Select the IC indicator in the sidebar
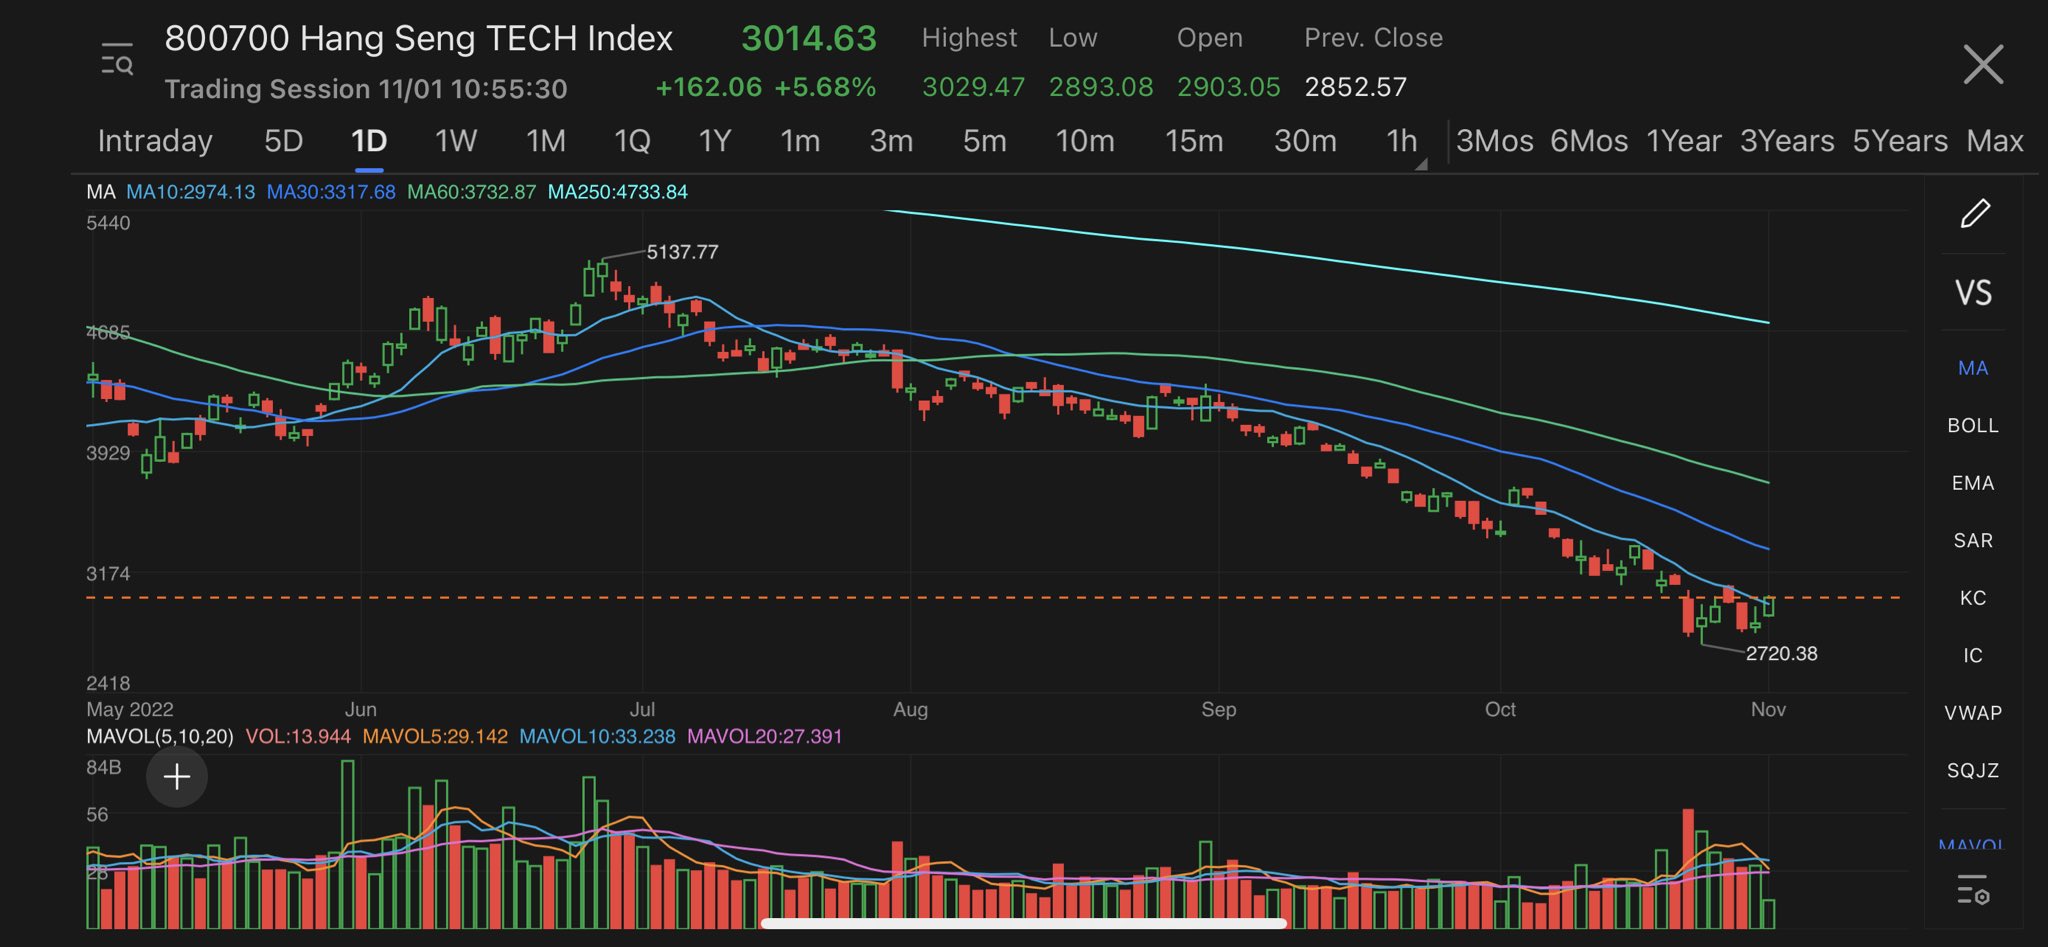 [x=1971, y=655]
